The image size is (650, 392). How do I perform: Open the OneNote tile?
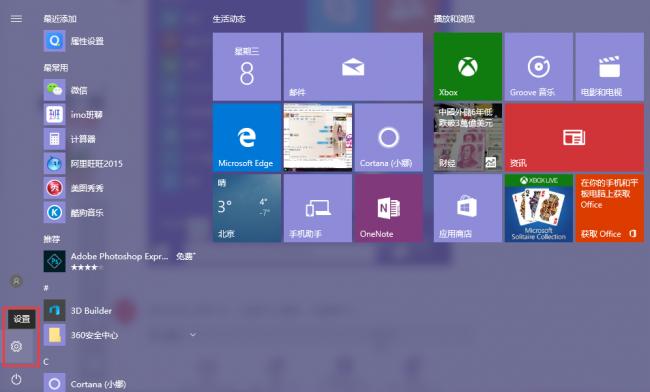[x=388, y=208]
